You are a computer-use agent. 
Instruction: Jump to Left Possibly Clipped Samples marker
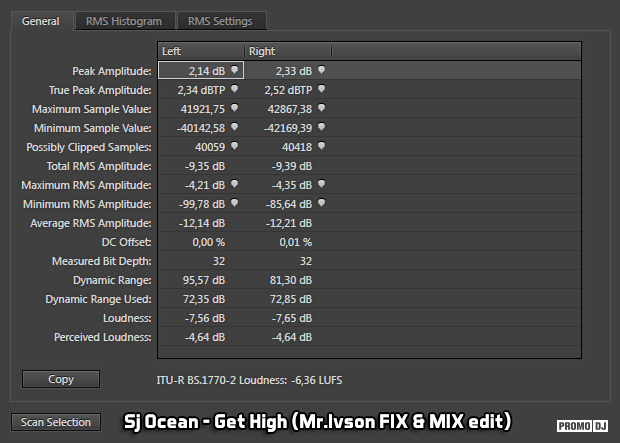click(x=234, y=146)
